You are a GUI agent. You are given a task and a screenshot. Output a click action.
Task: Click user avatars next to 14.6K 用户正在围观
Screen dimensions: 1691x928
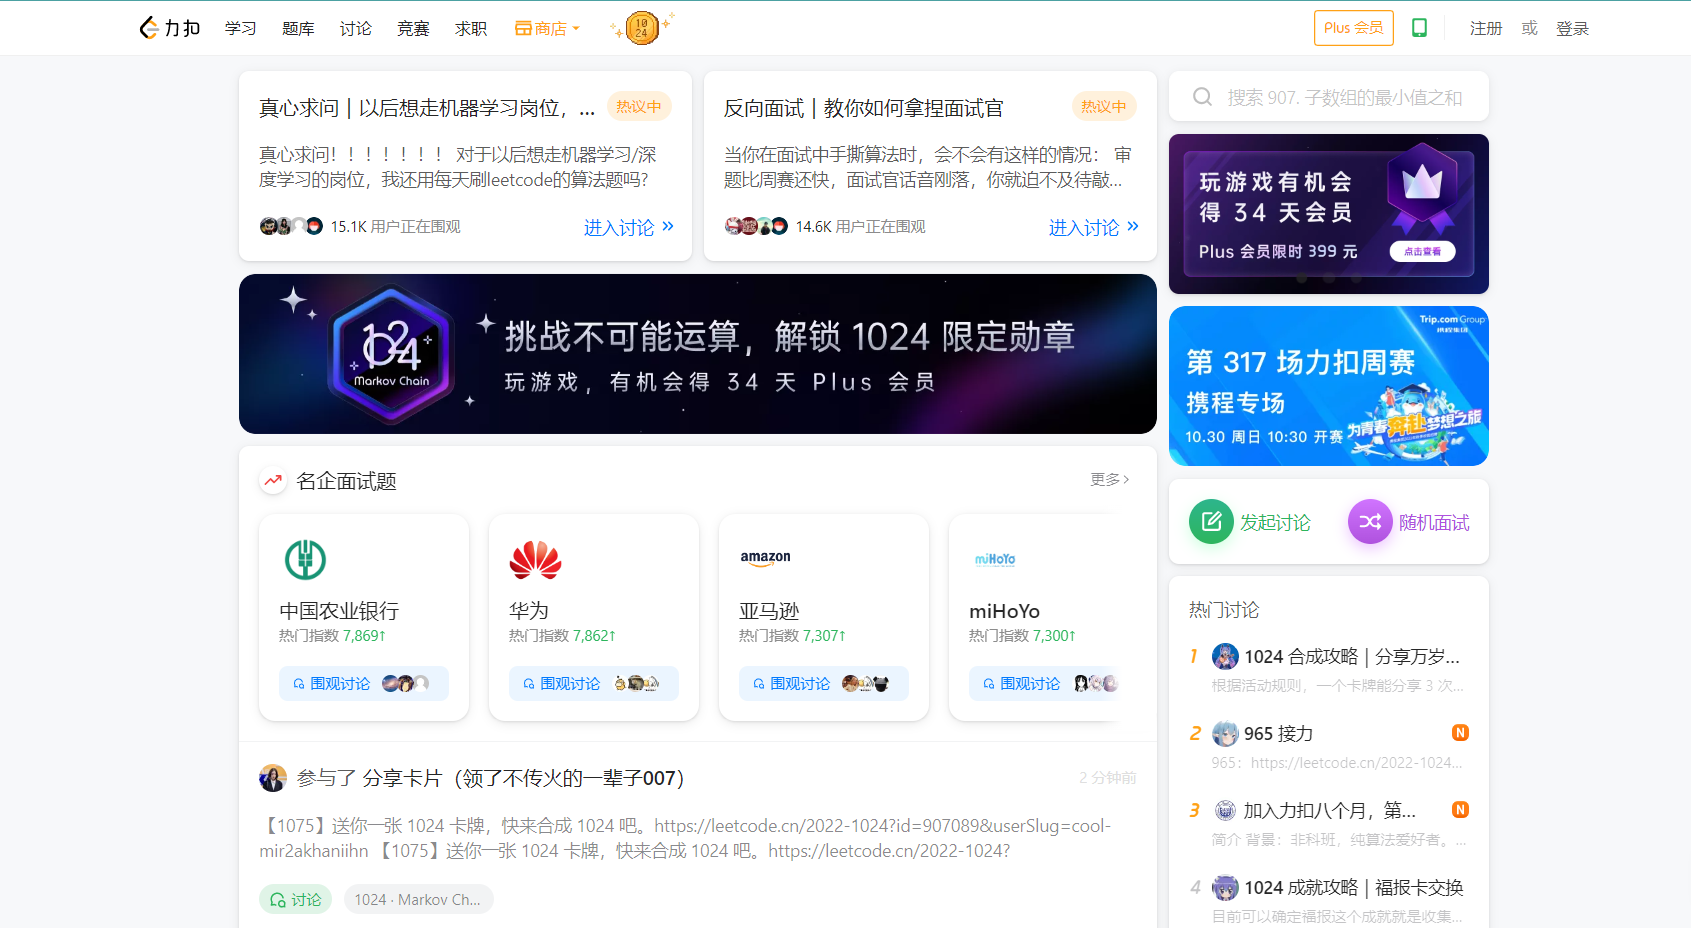coord(756,226)
